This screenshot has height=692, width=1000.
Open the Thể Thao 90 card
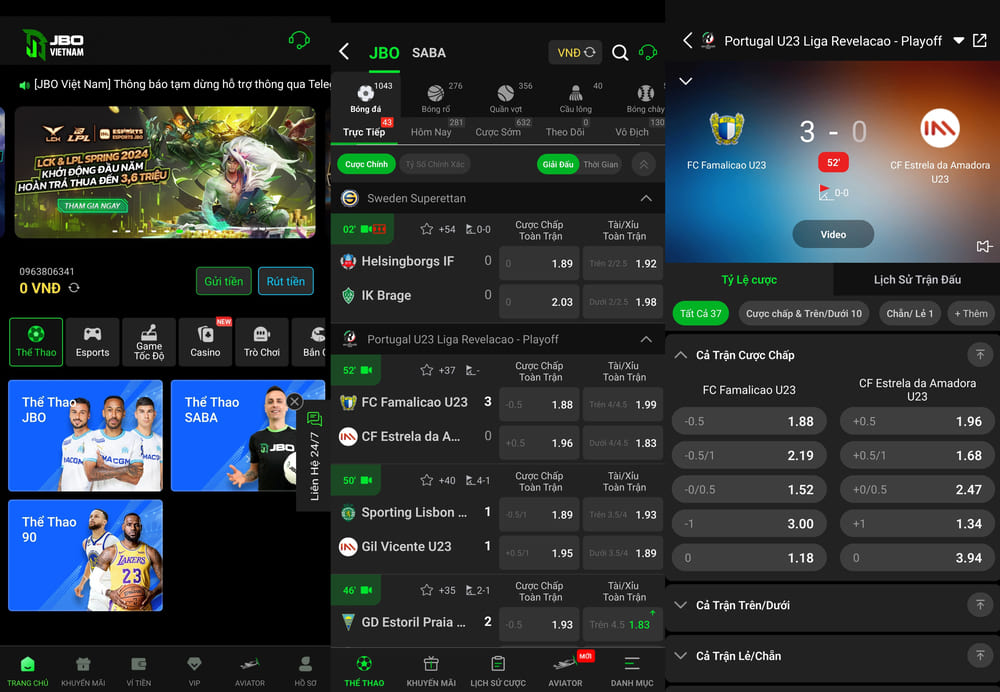pyautogui.click(x=85, y=556)
